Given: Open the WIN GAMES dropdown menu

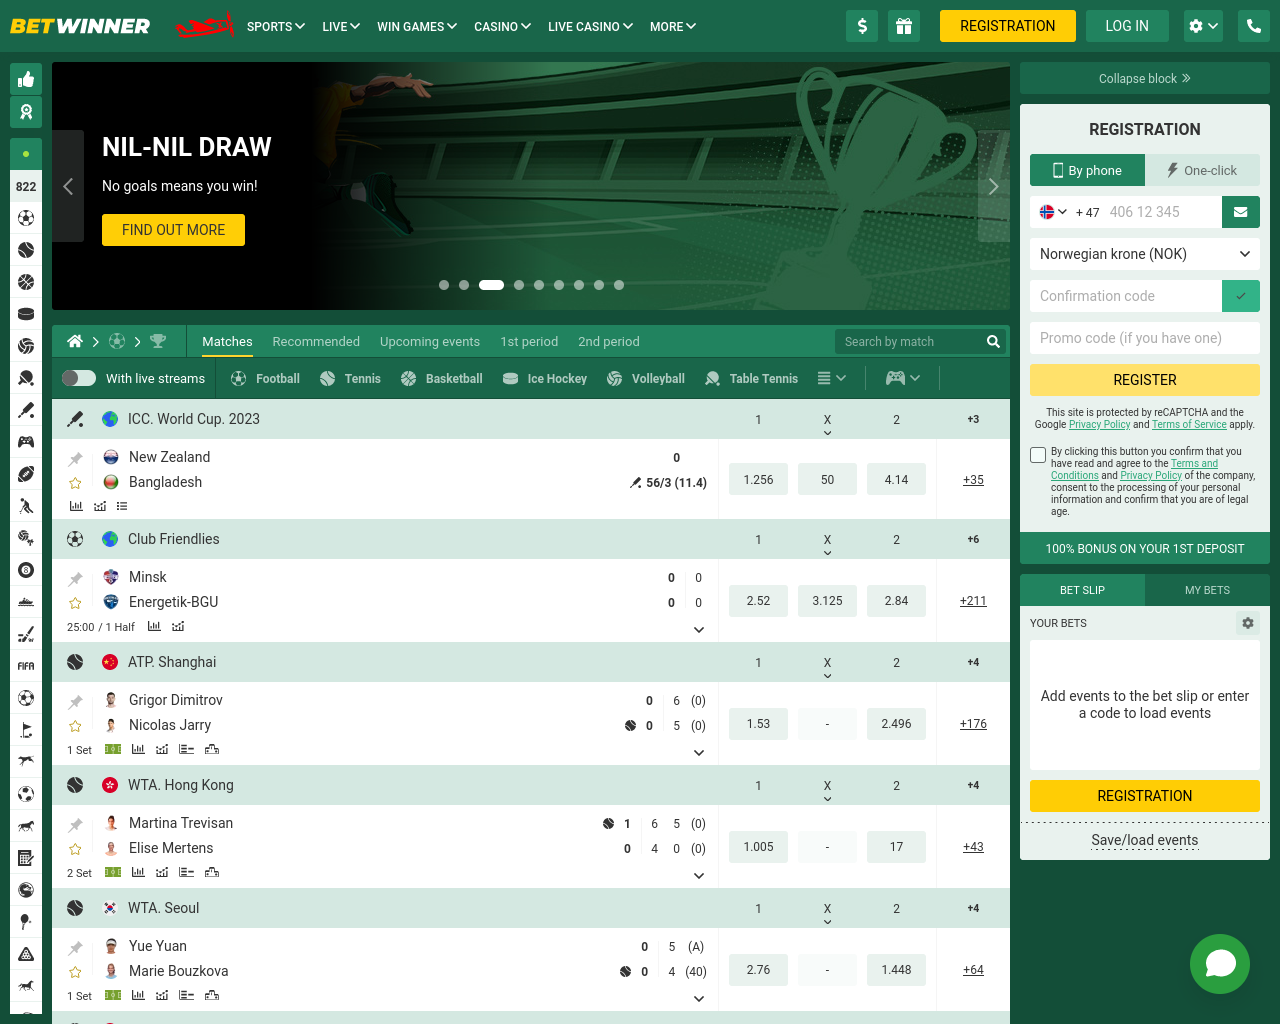Looking at the screenshot, I should tap(417, 26).
